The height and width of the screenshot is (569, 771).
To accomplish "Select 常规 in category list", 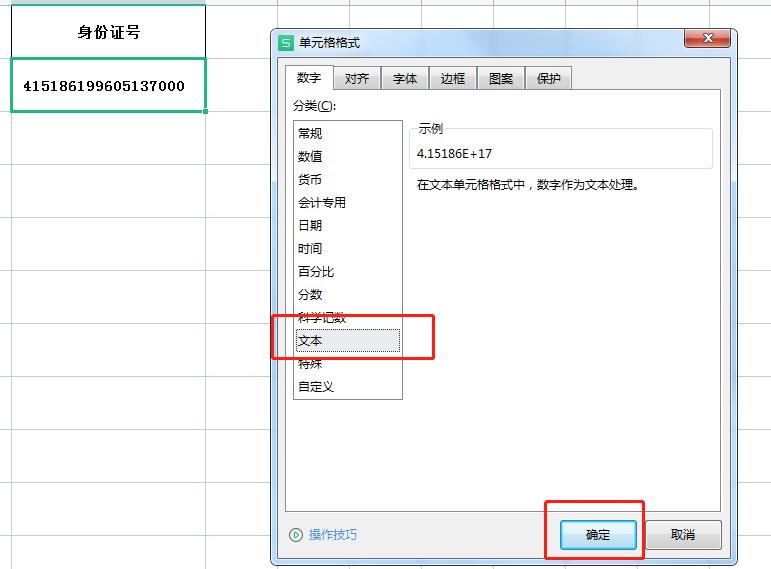I will coord(348,133).
